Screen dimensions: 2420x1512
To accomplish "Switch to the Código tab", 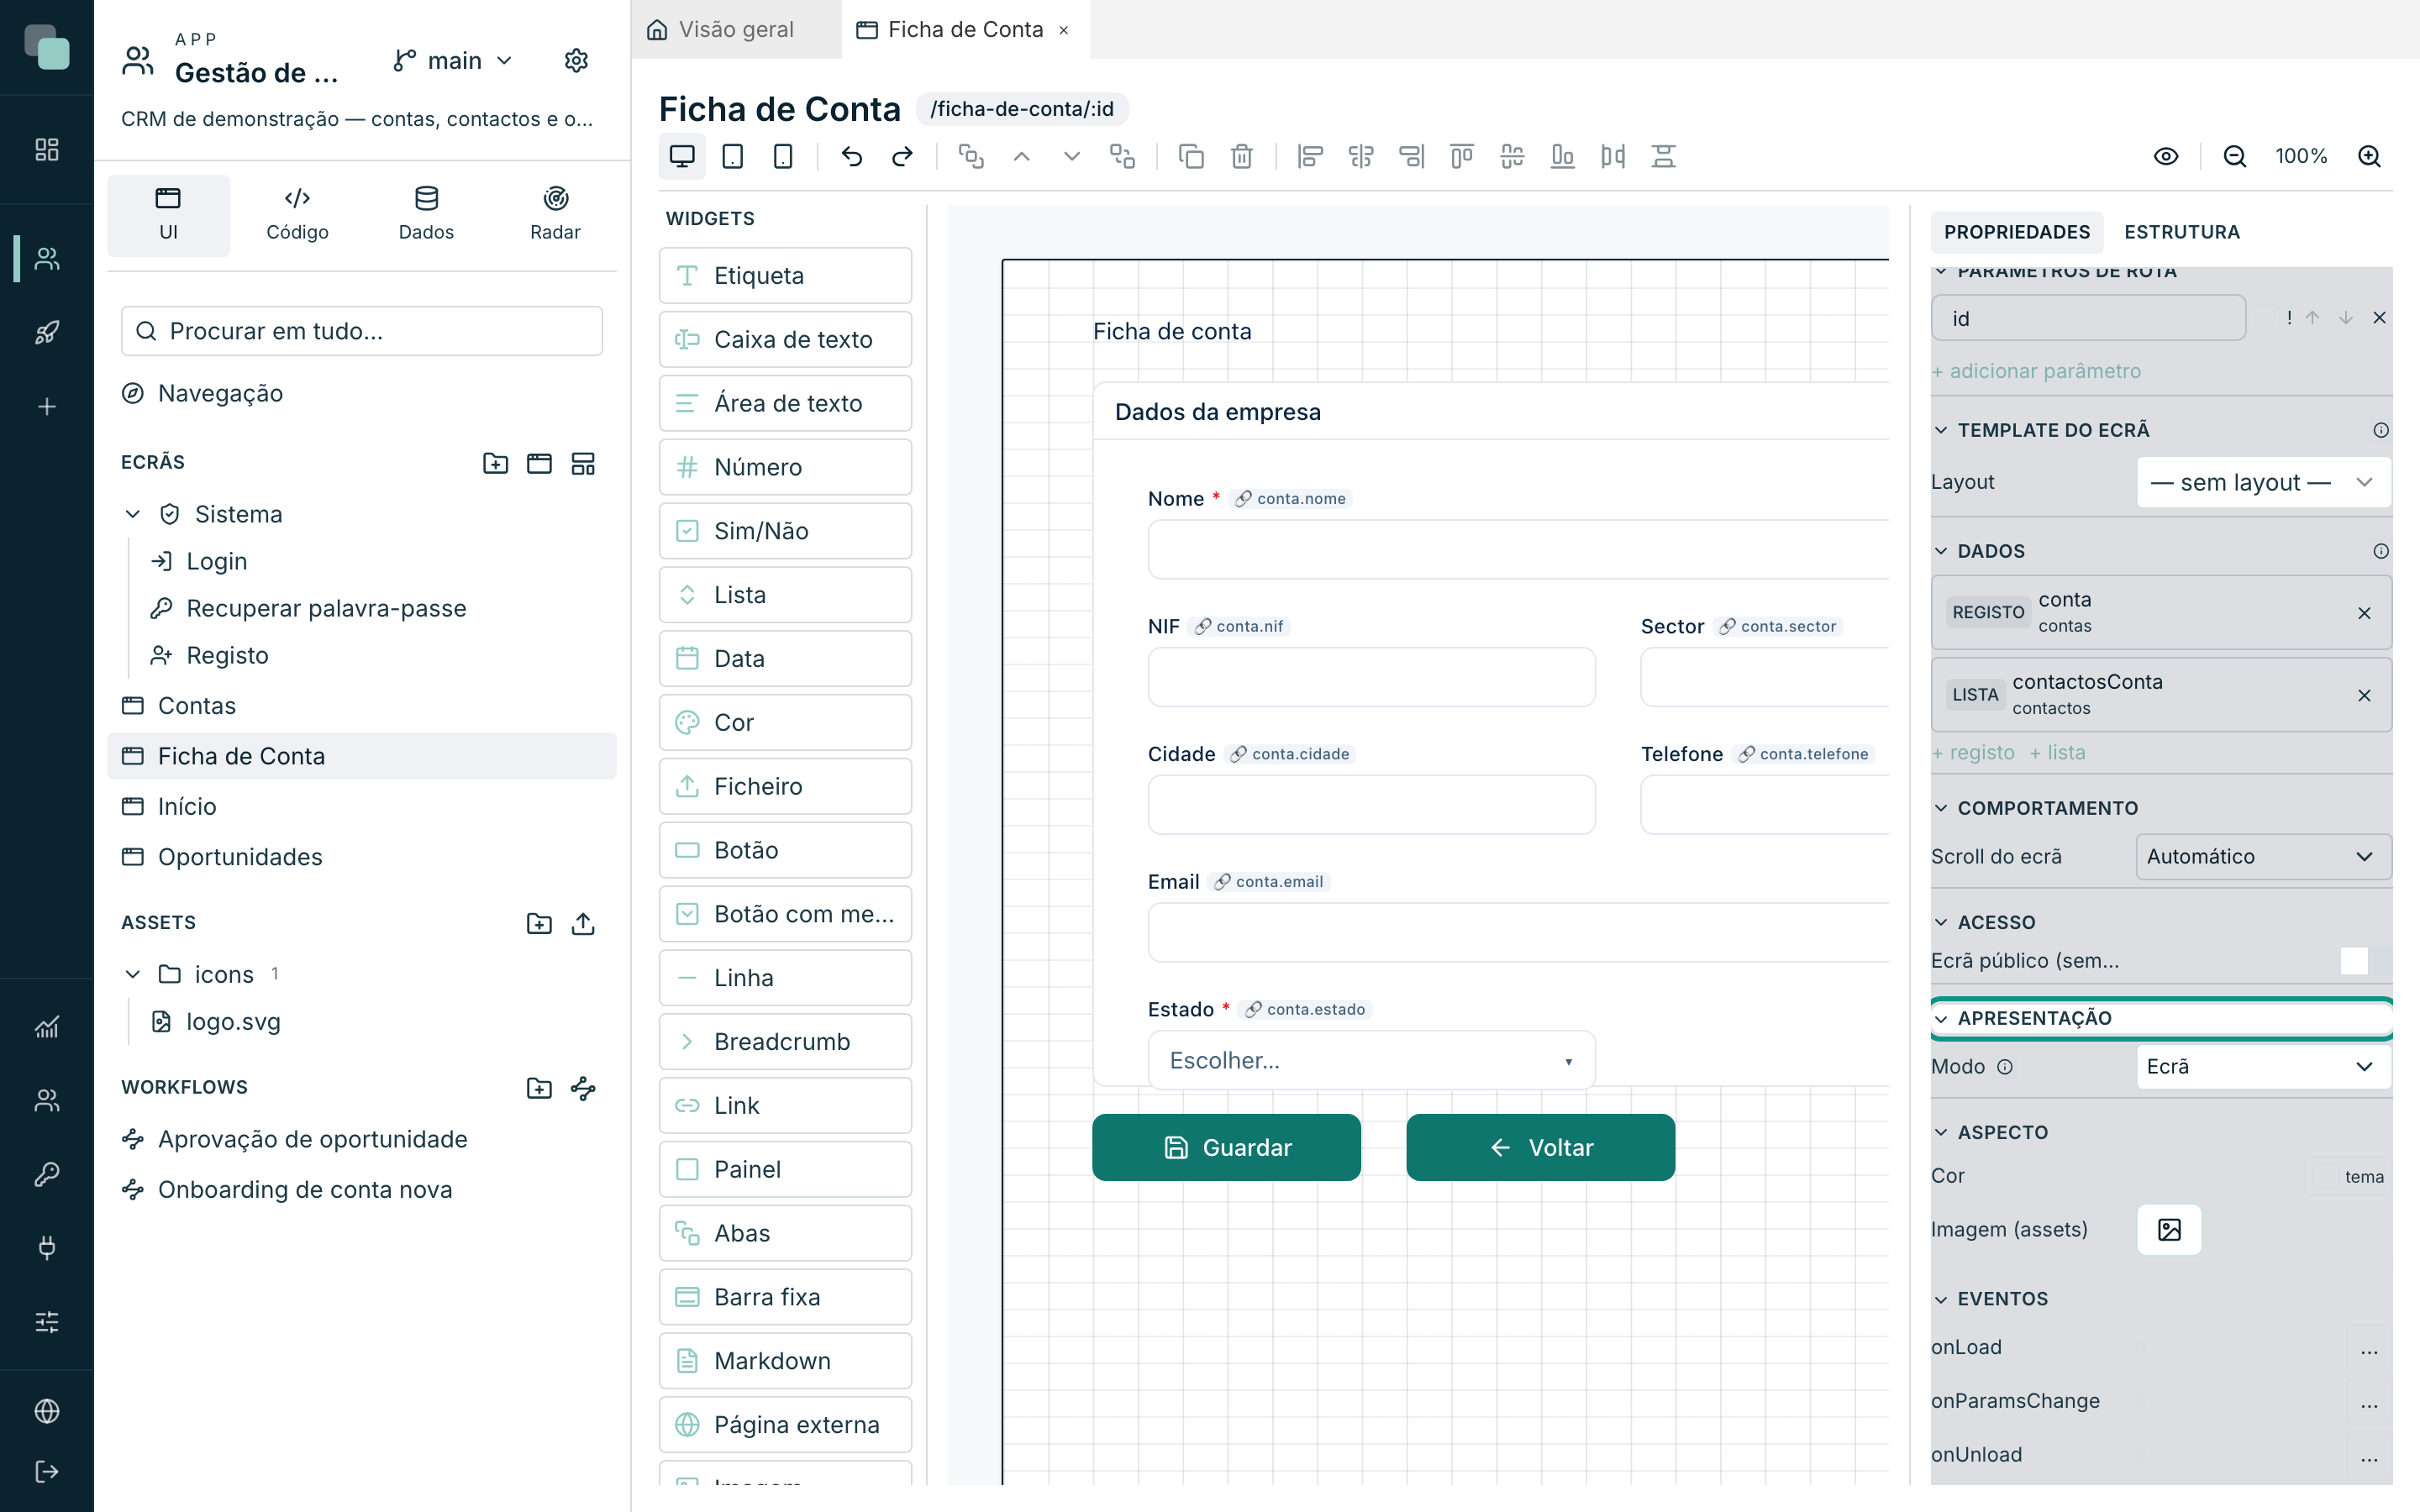I will pyautogui.click(x=297, y=214).
